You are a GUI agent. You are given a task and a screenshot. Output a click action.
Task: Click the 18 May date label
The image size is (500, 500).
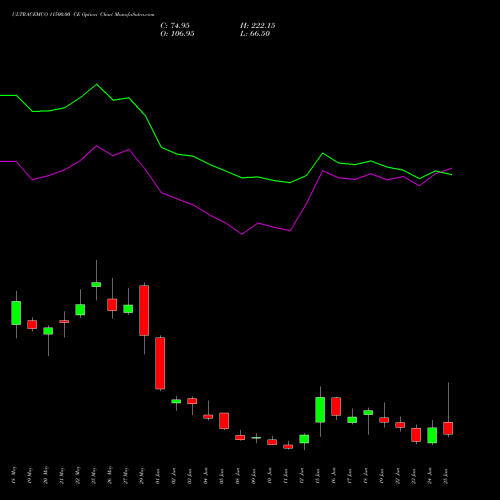[14, 475]
